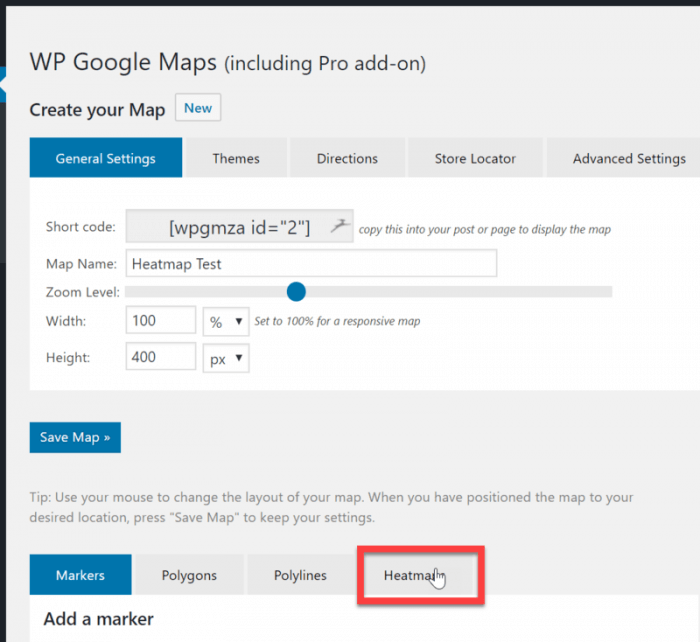Click the Save Map button
The image size is (700, 642).
(75, 437)
